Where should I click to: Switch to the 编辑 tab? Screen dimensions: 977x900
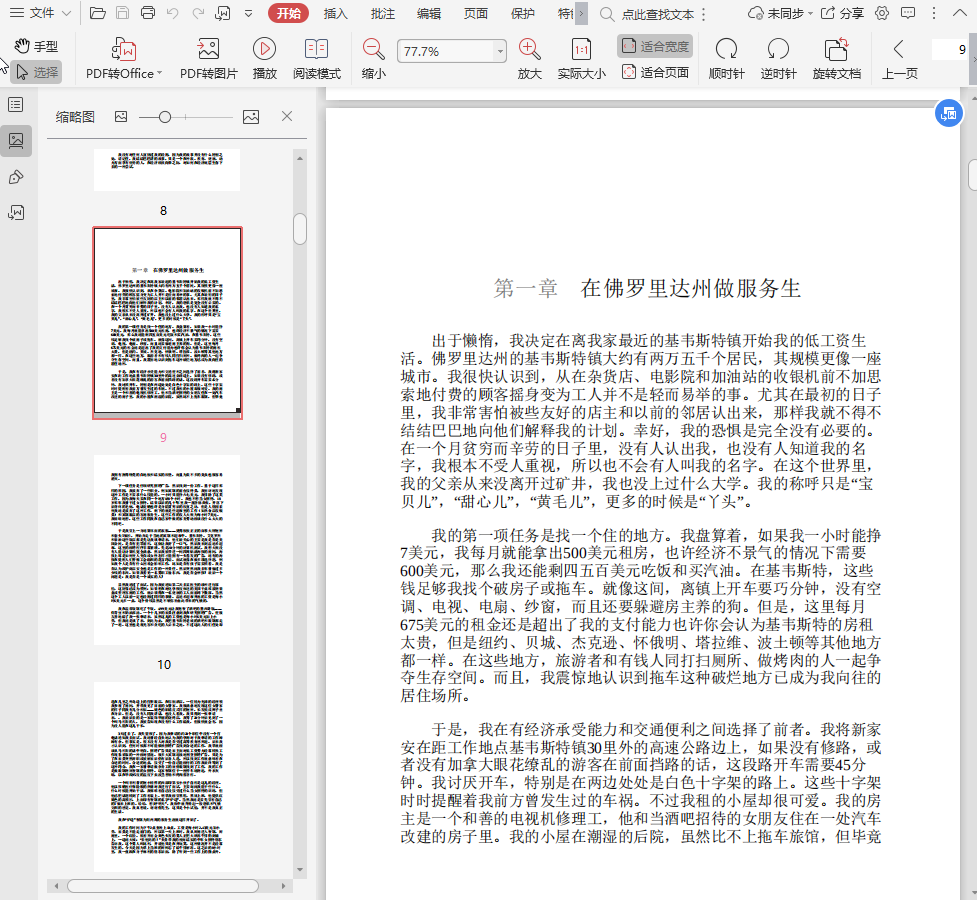pyautogui.click(x=429, y=13)
